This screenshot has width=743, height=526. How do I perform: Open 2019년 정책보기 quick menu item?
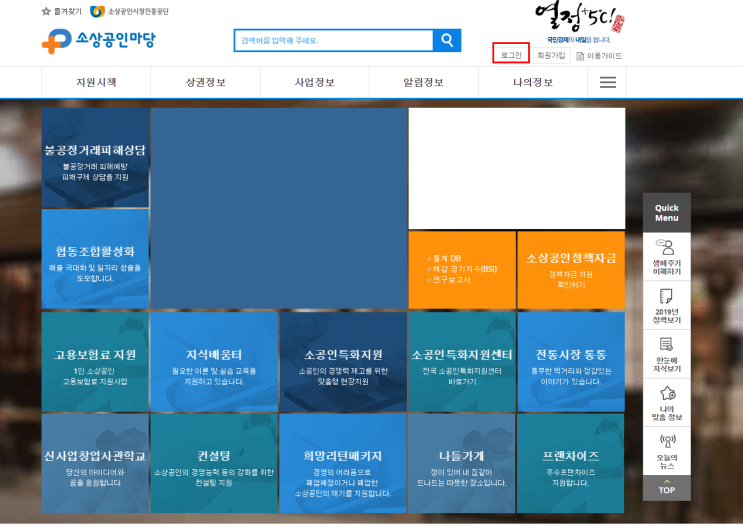click(667, 306)
